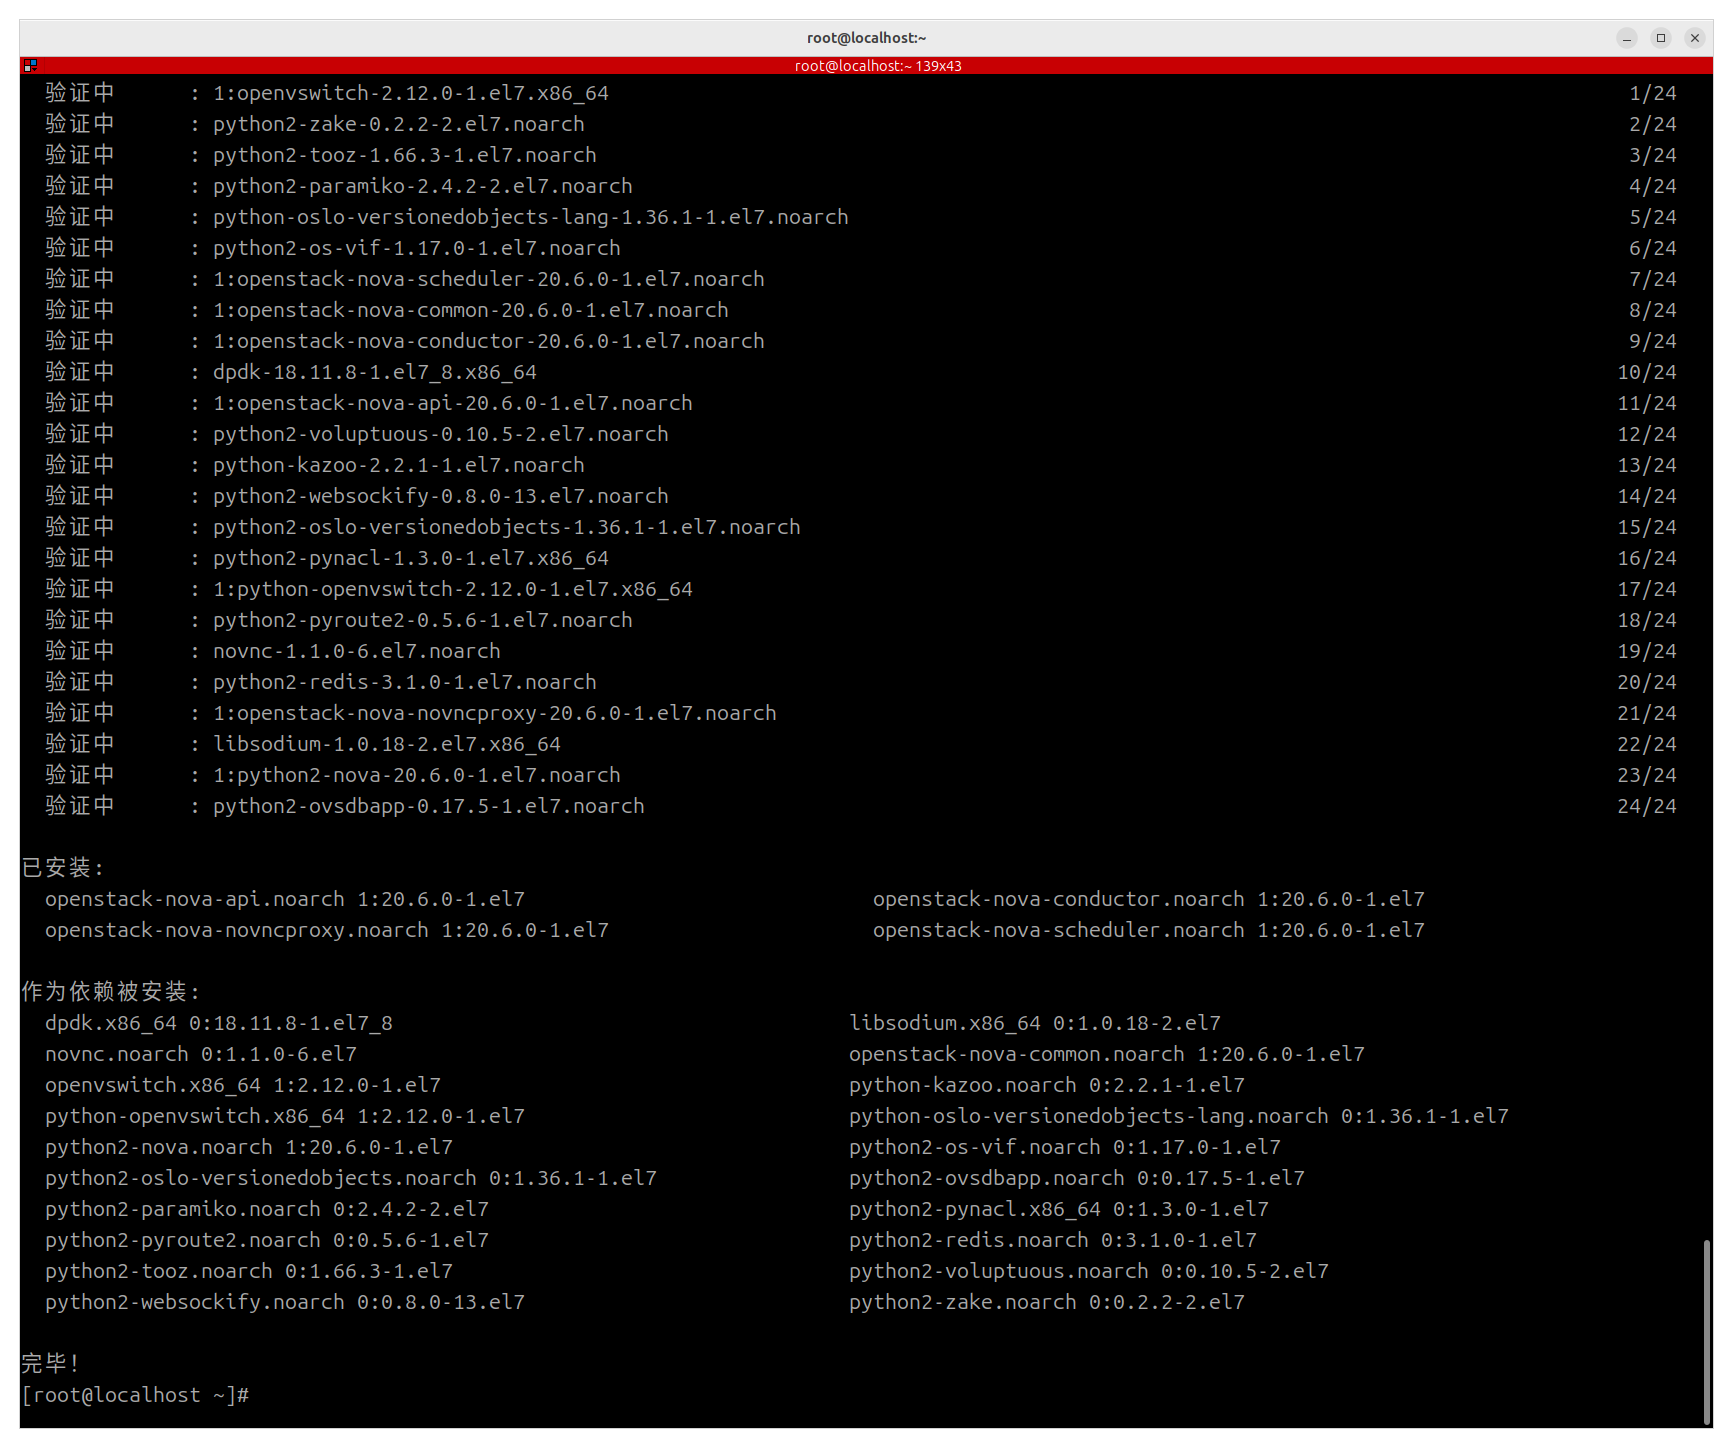The image size is (1733, 1448).
Task: Click dependency python2-nova.noarch 1:20.6.0-1.el7
Action: (x=249, y=1147)
